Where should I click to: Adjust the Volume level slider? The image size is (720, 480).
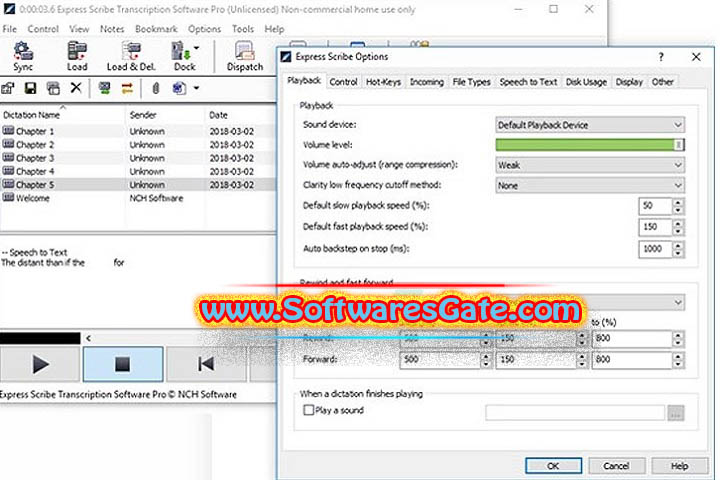tap(590, 145)
